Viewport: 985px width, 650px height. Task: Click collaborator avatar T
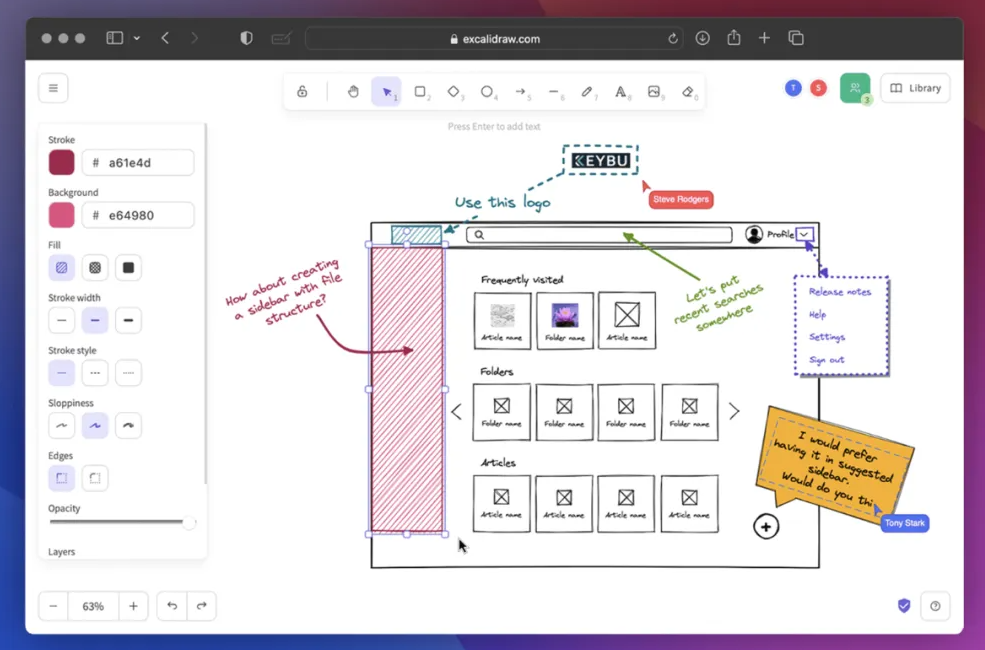click(x=793, y=88)
